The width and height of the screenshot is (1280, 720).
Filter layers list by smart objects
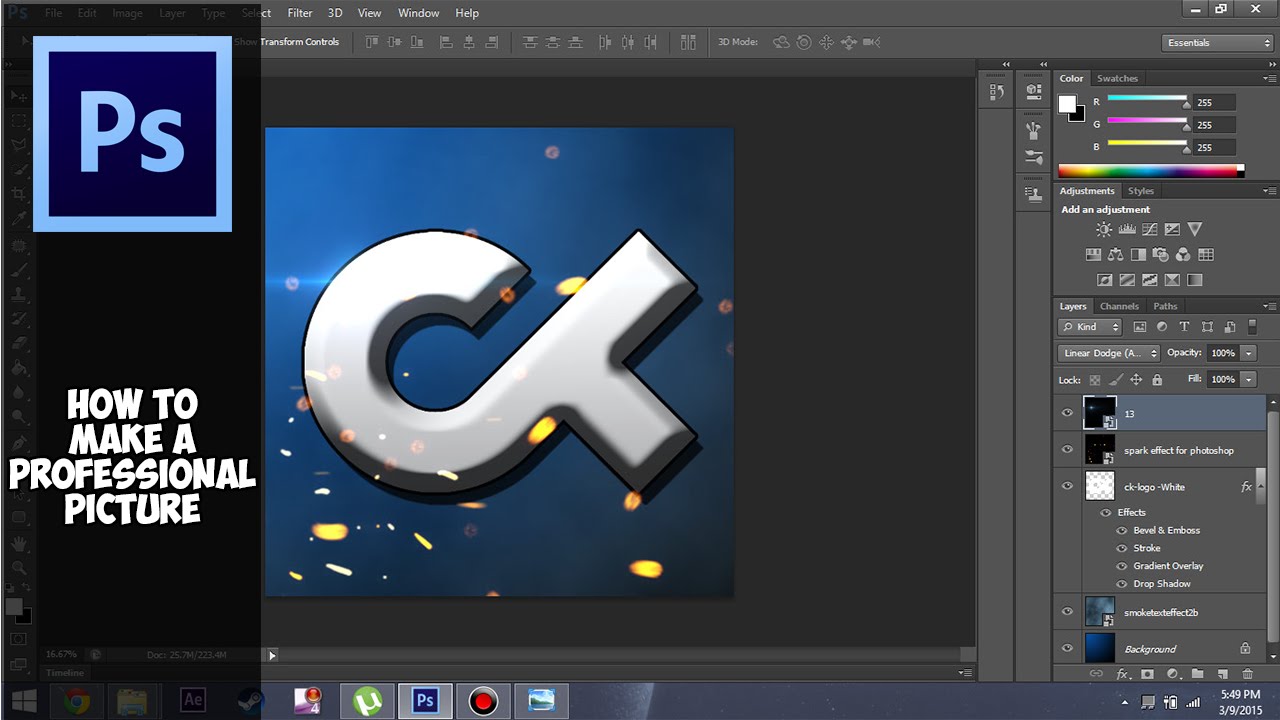click(x=1230, y=327)
